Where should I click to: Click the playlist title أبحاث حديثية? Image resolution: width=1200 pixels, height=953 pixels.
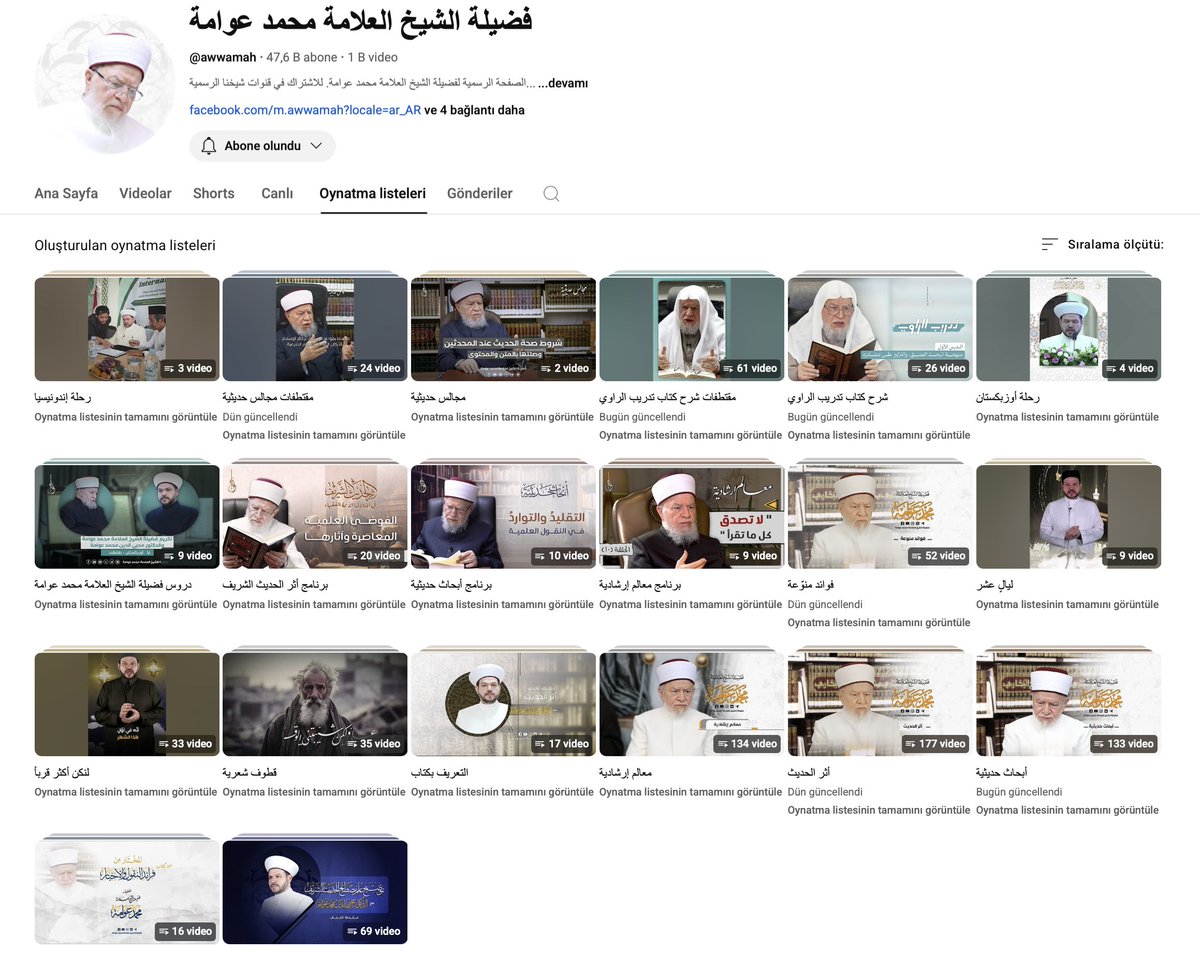point(1004,772)
